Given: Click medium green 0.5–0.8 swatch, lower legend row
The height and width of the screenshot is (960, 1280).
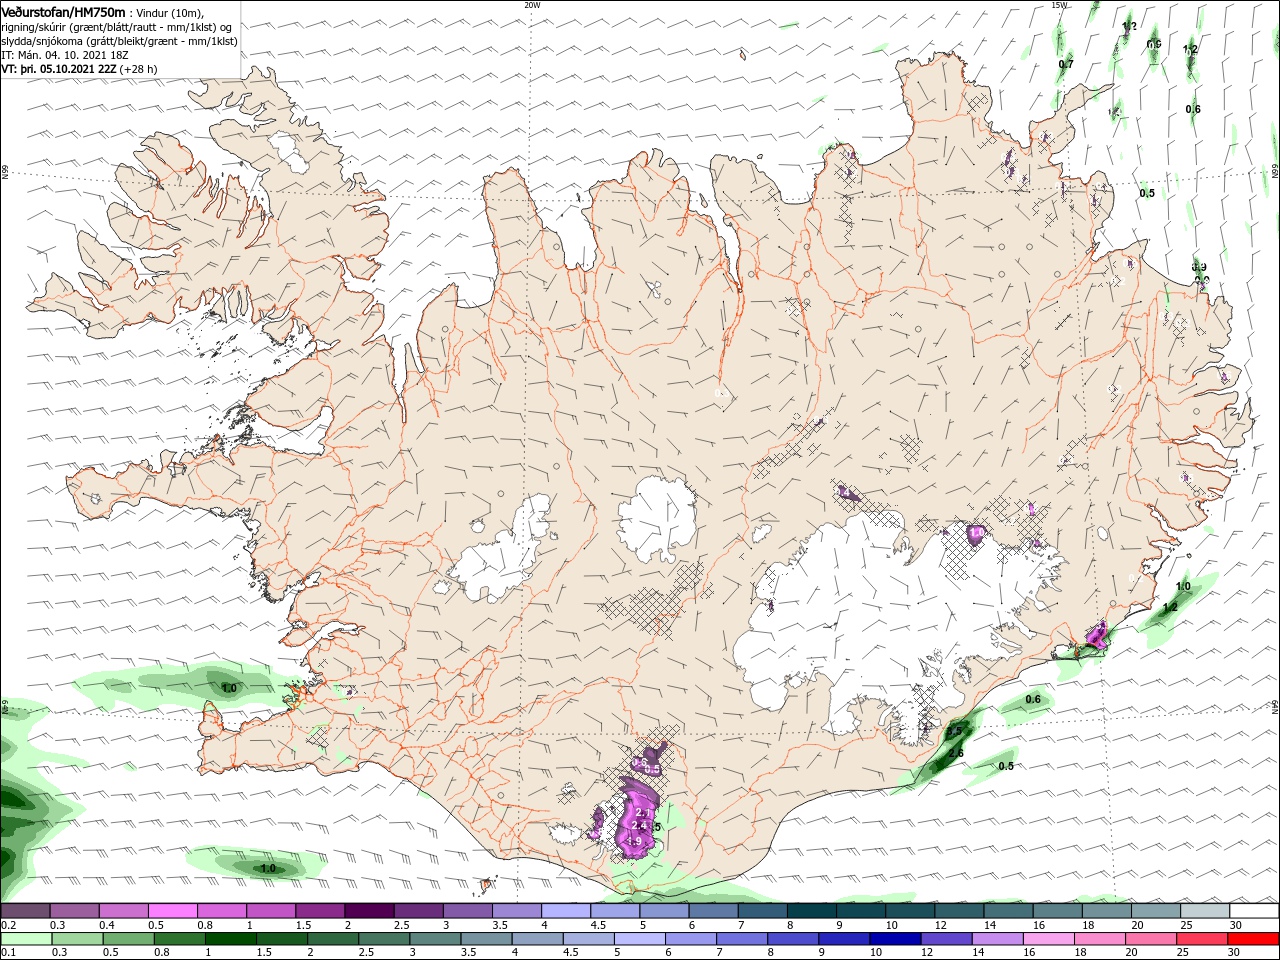Looking at the screenshot, I should click(x=128, y=939).
